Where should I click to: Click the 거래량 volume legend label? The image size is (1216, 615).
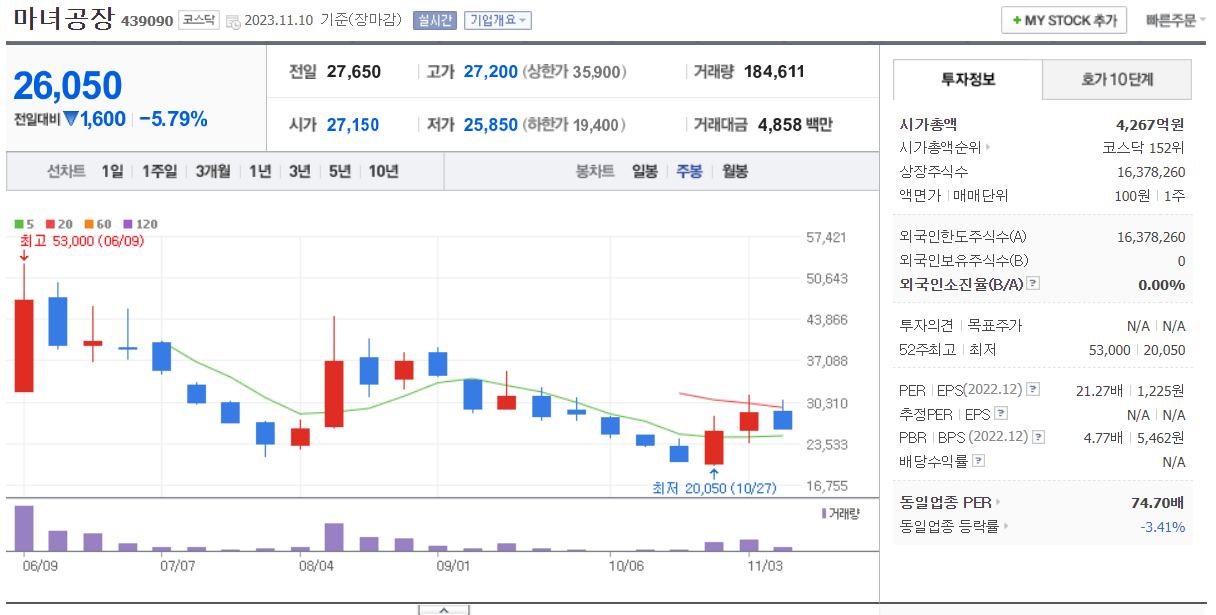839,513
